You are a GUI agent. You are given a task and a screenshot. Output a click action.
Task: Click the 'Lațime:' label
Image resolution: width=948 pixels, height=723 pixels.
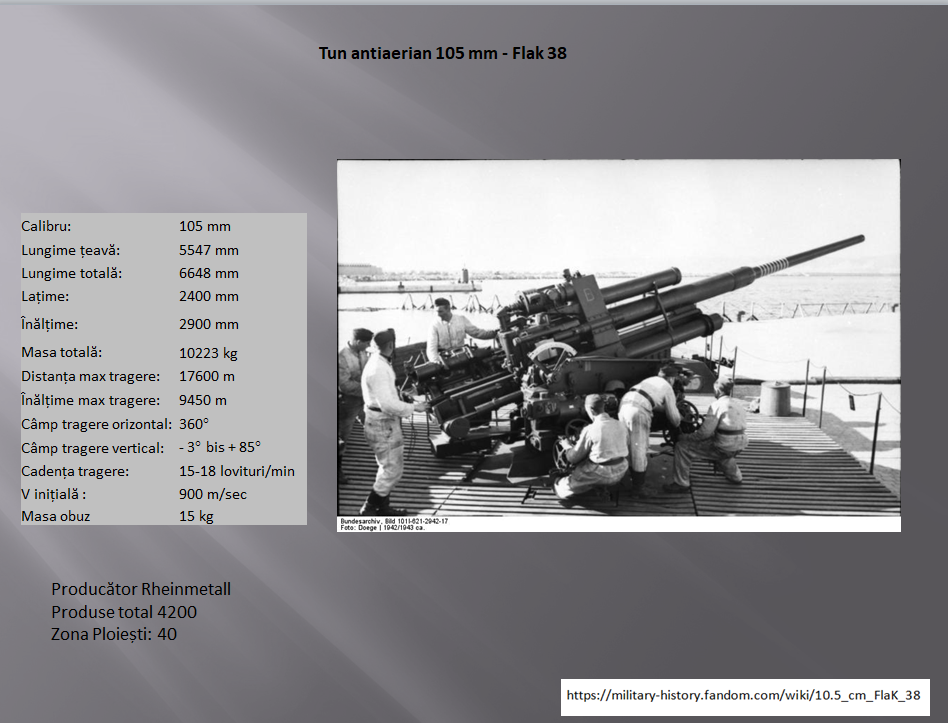[45, 297]
